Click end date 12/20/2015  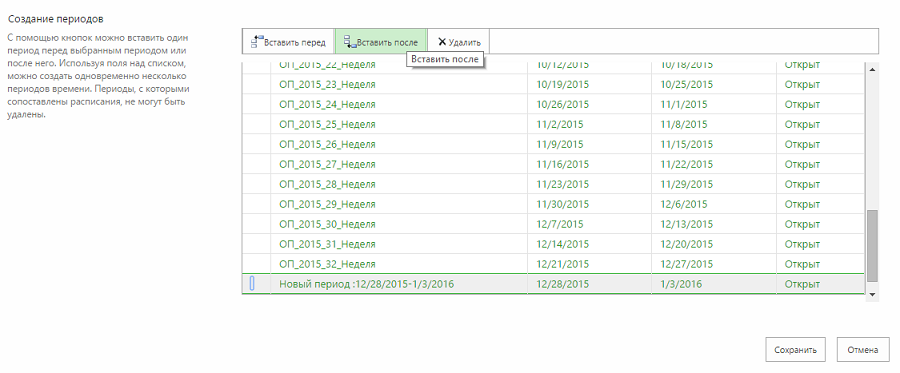point(686,244)
